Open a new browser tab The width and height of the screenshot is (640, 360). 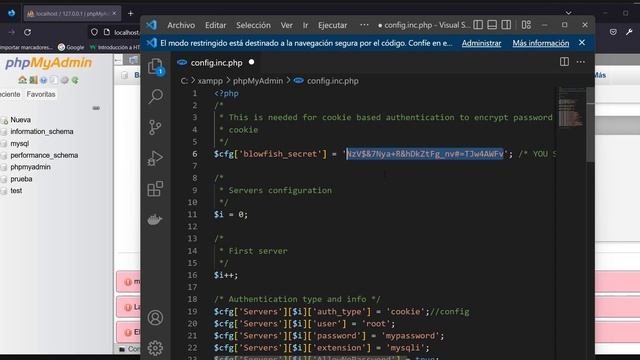[x=131, y=13]
